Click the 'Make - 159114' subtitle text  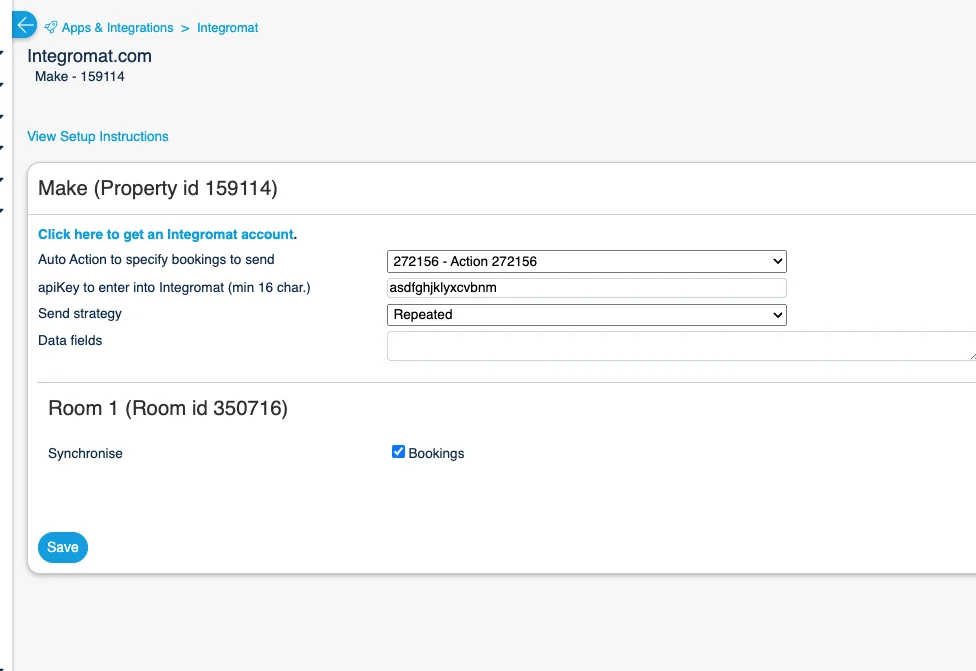[80, 77]
